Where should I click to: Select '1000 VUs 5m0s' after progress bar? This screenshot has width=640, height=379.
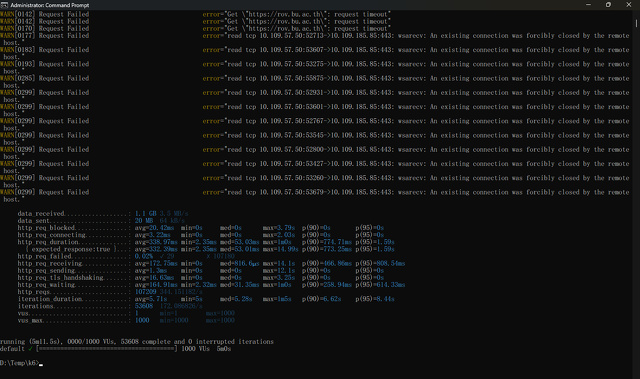(x=206, y=349)
